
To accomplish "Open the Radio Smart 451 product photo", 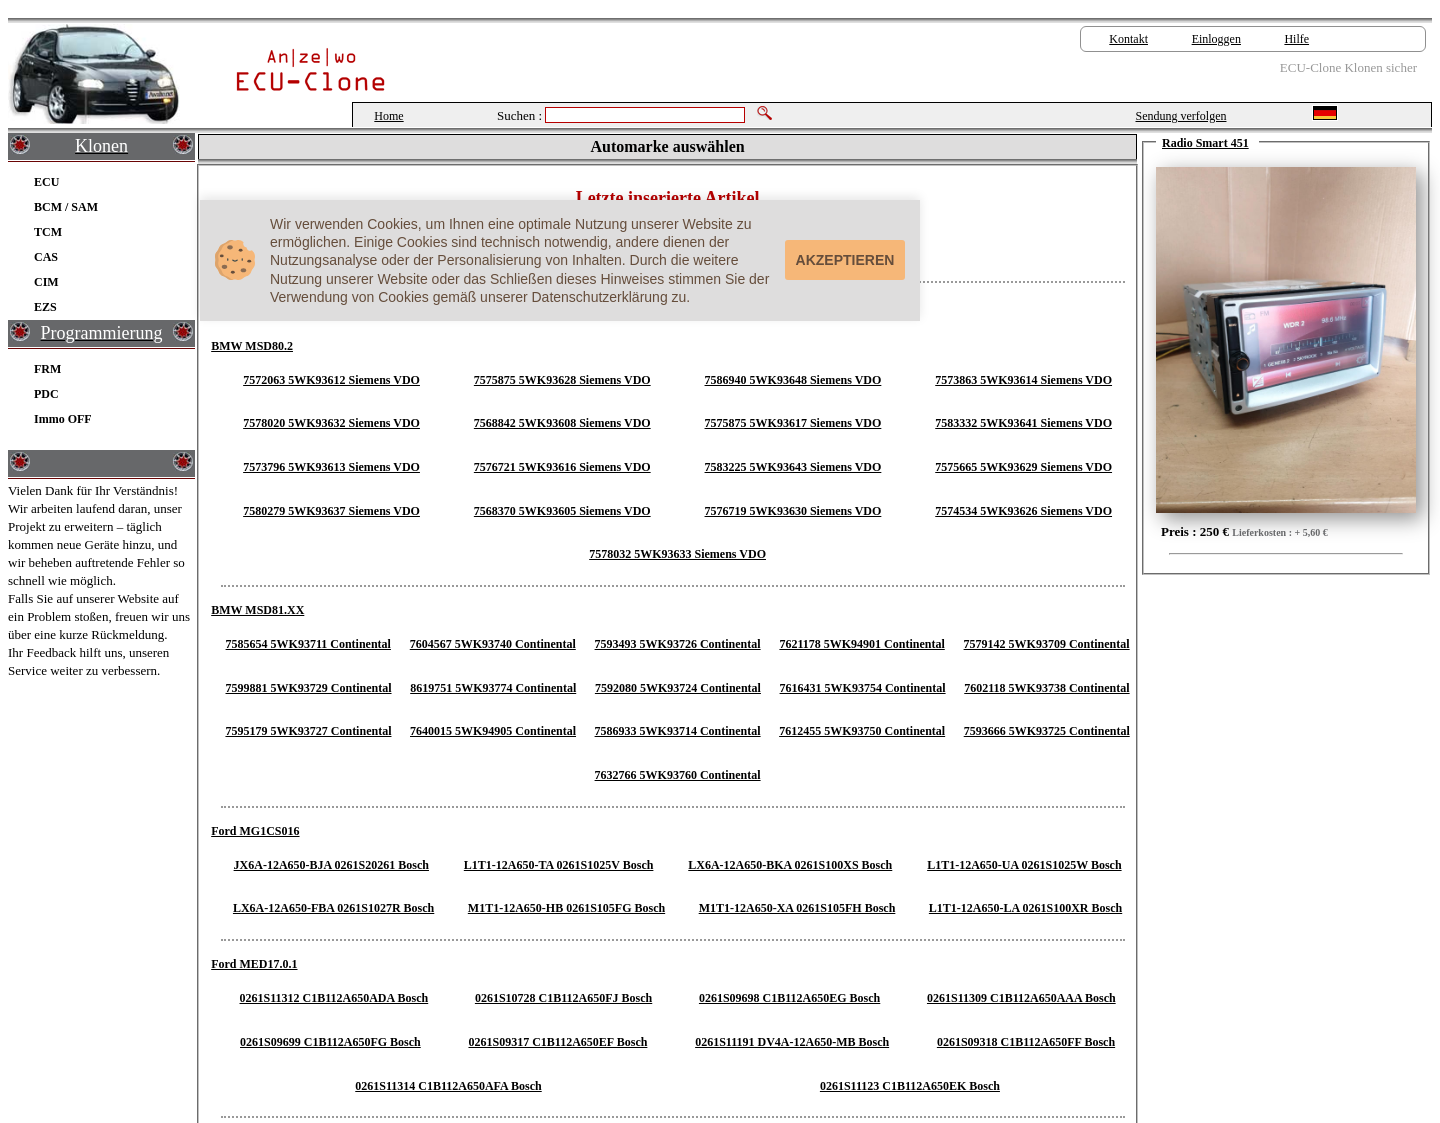I will coord(1286,340).
